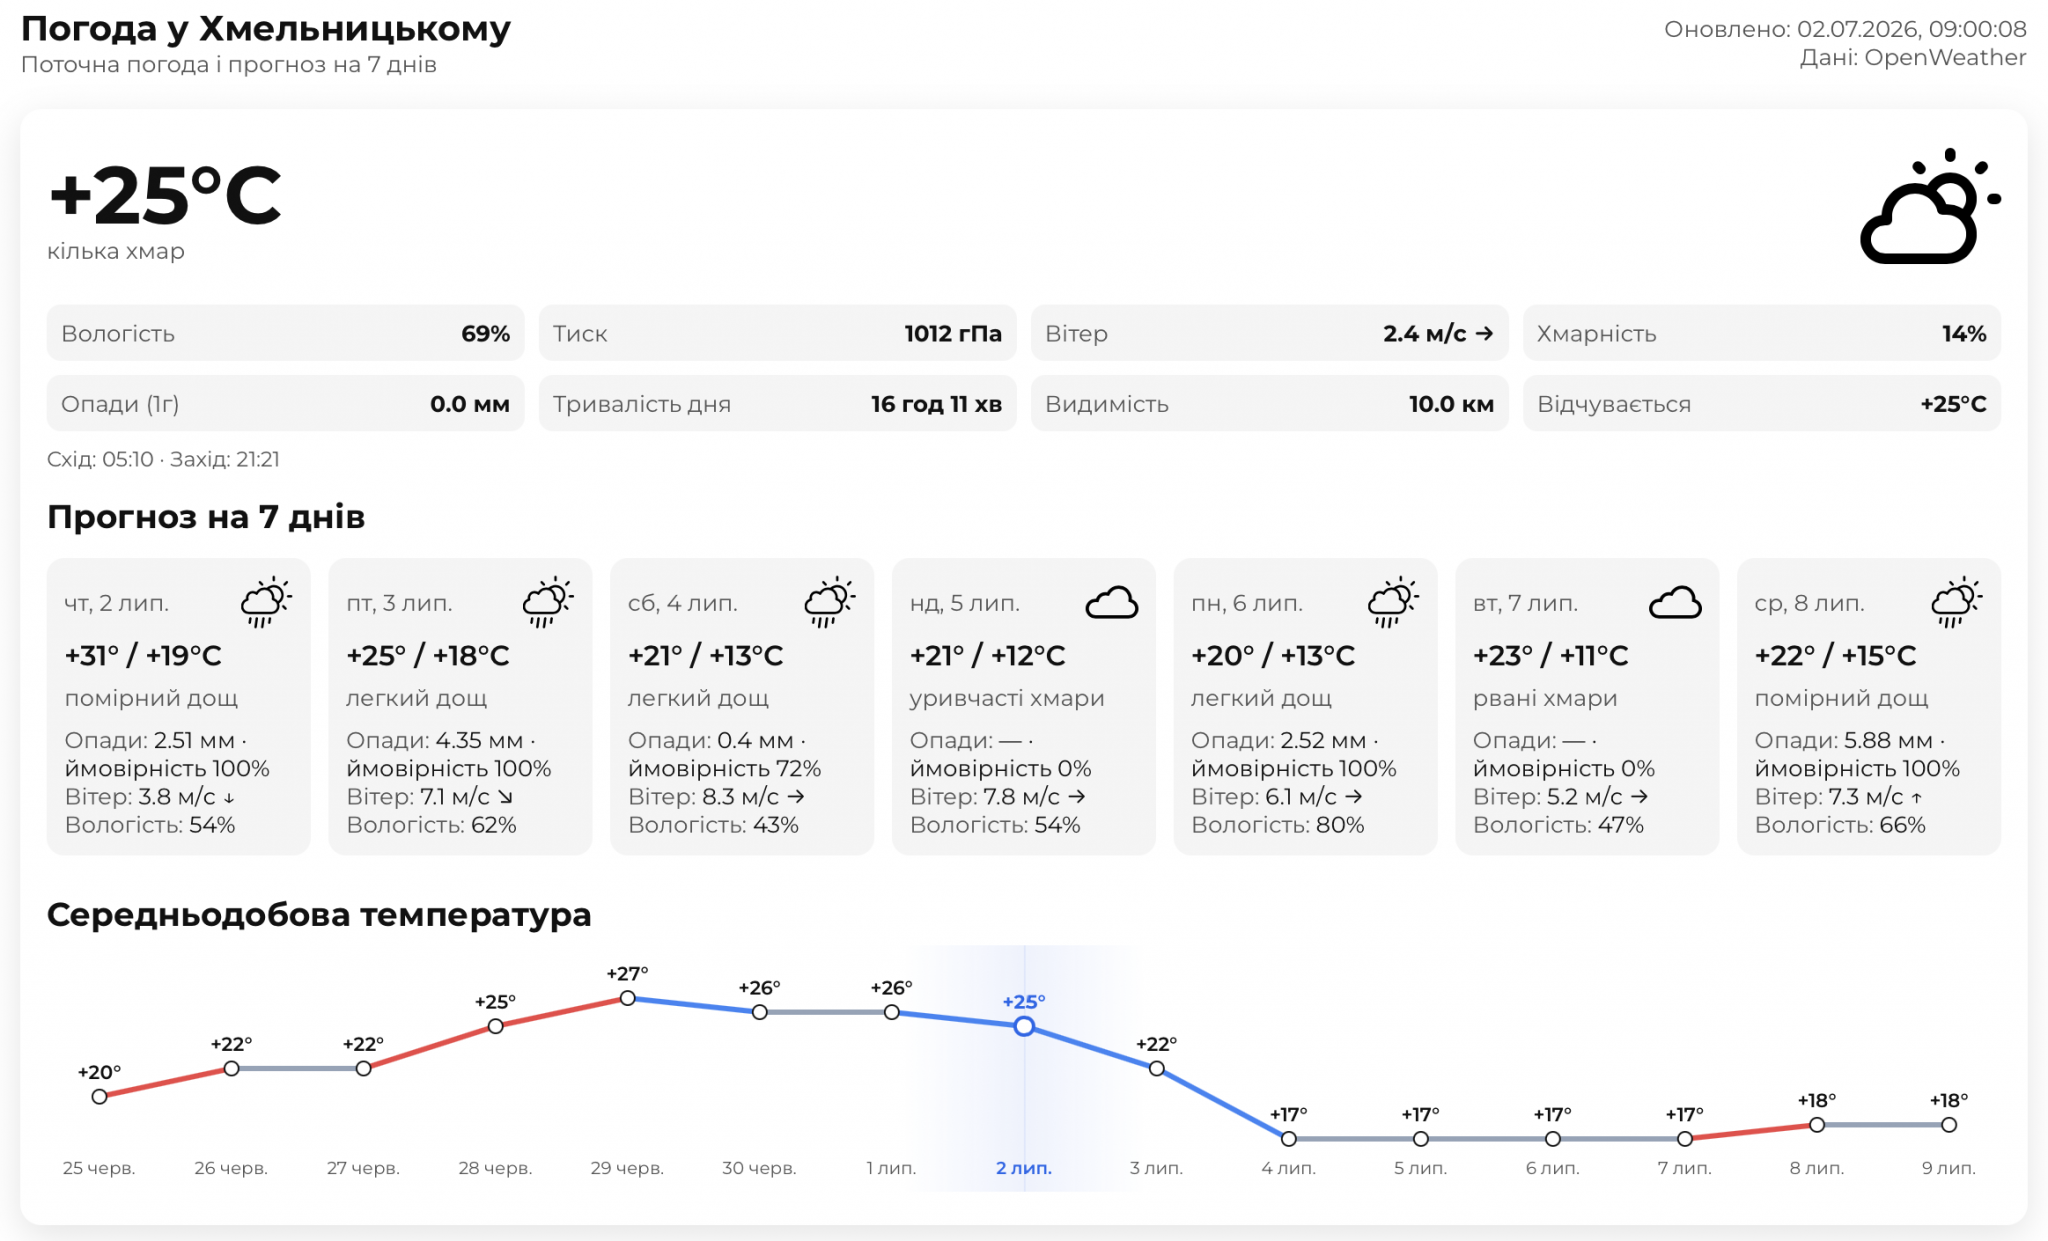Click the 9 лип. chart data point
This screenshot has height=1241, width=2048.
coord(1949,1125)
